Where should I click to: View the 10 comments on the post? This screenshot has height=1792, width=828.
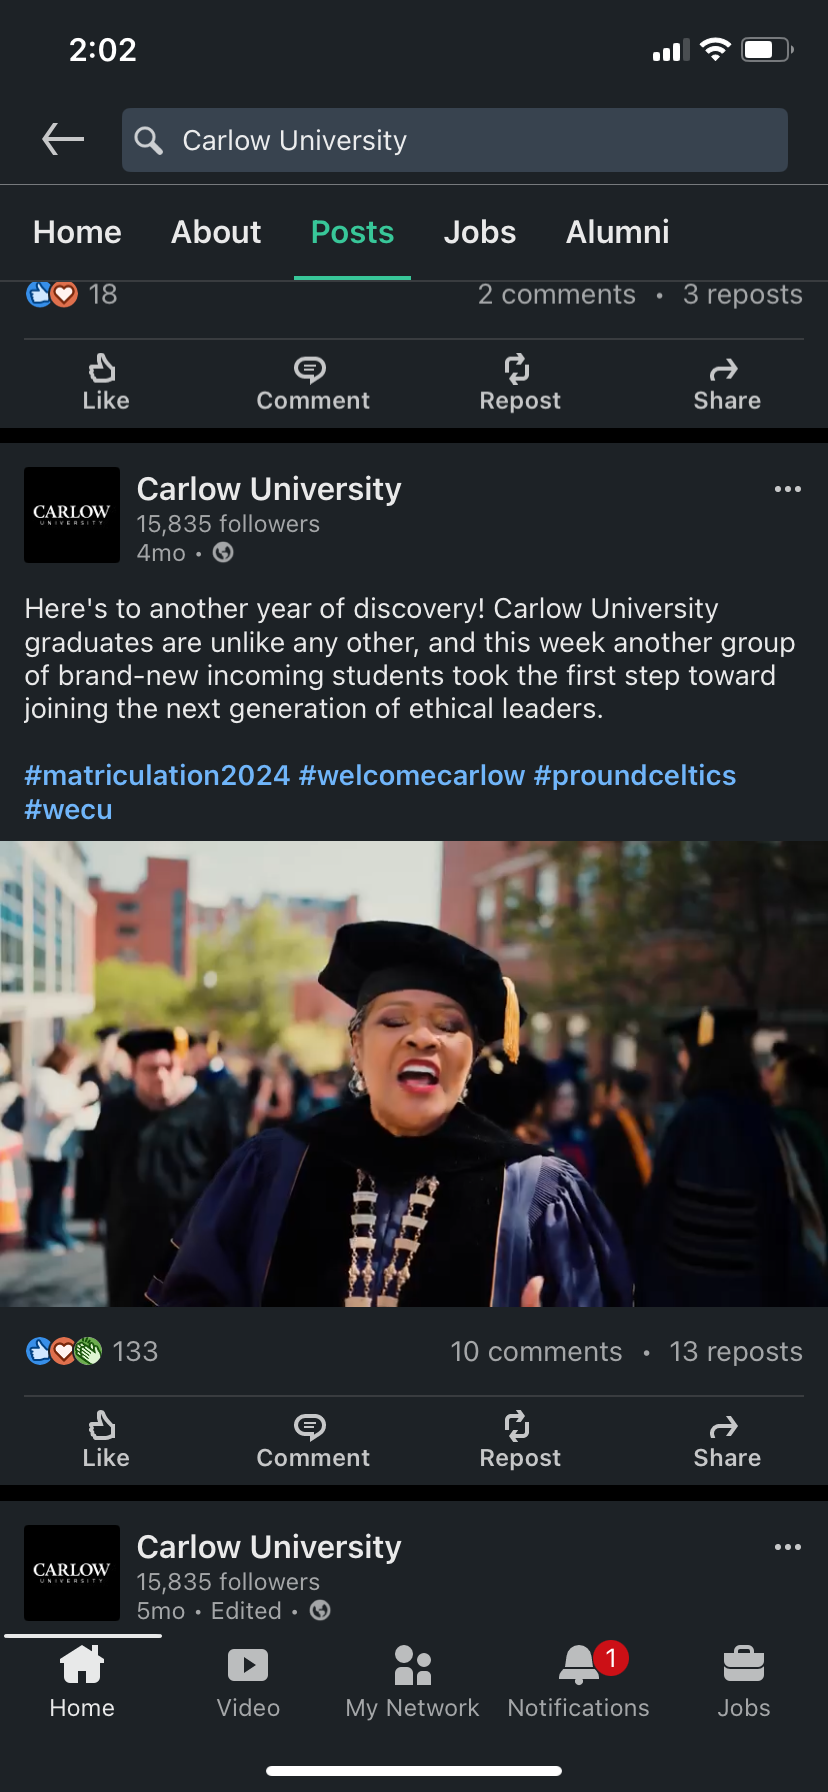tap(536, 1352)
